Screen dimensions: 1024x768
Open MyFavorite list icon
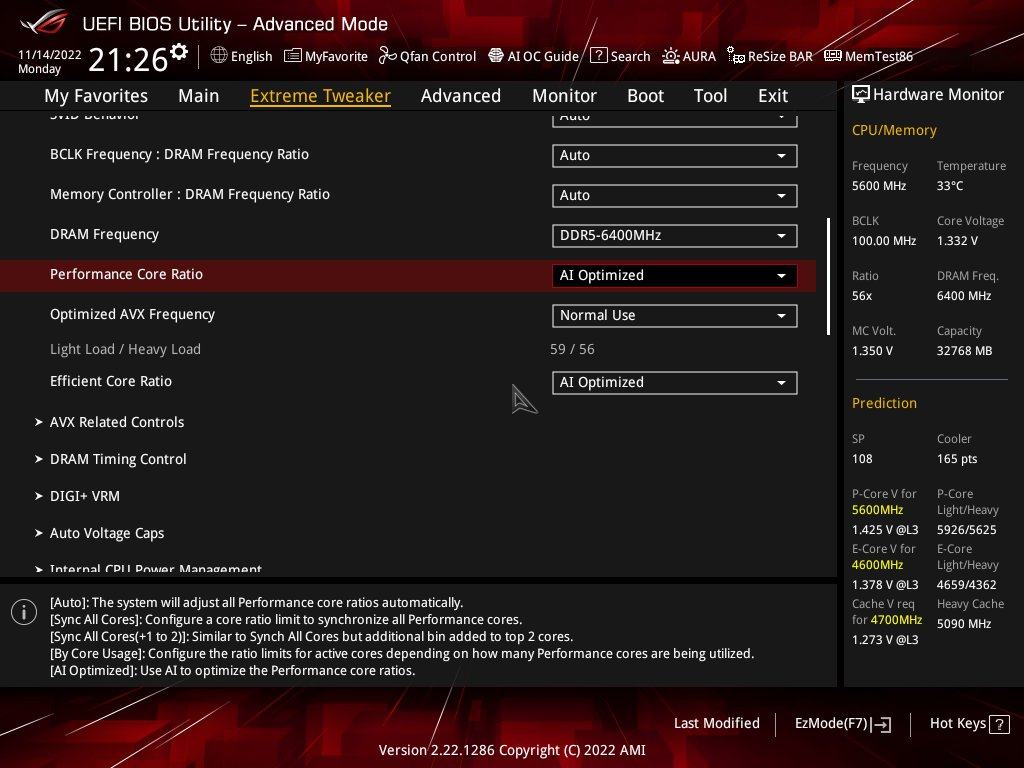pyautogui.click(x=293, y=56)
